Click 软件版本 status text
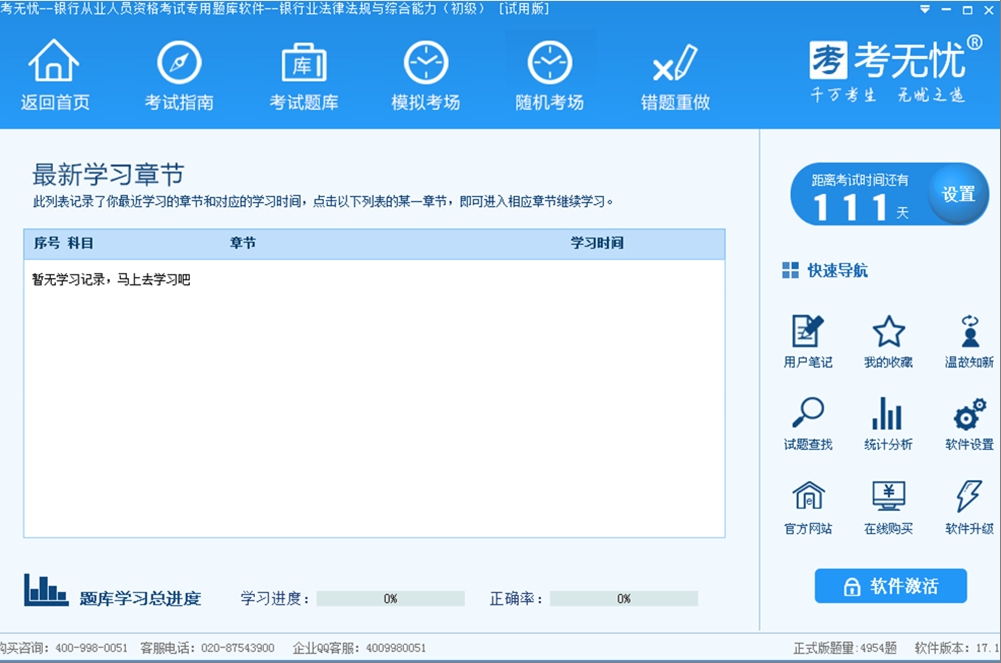1001x663 pixels. point(957,648)
